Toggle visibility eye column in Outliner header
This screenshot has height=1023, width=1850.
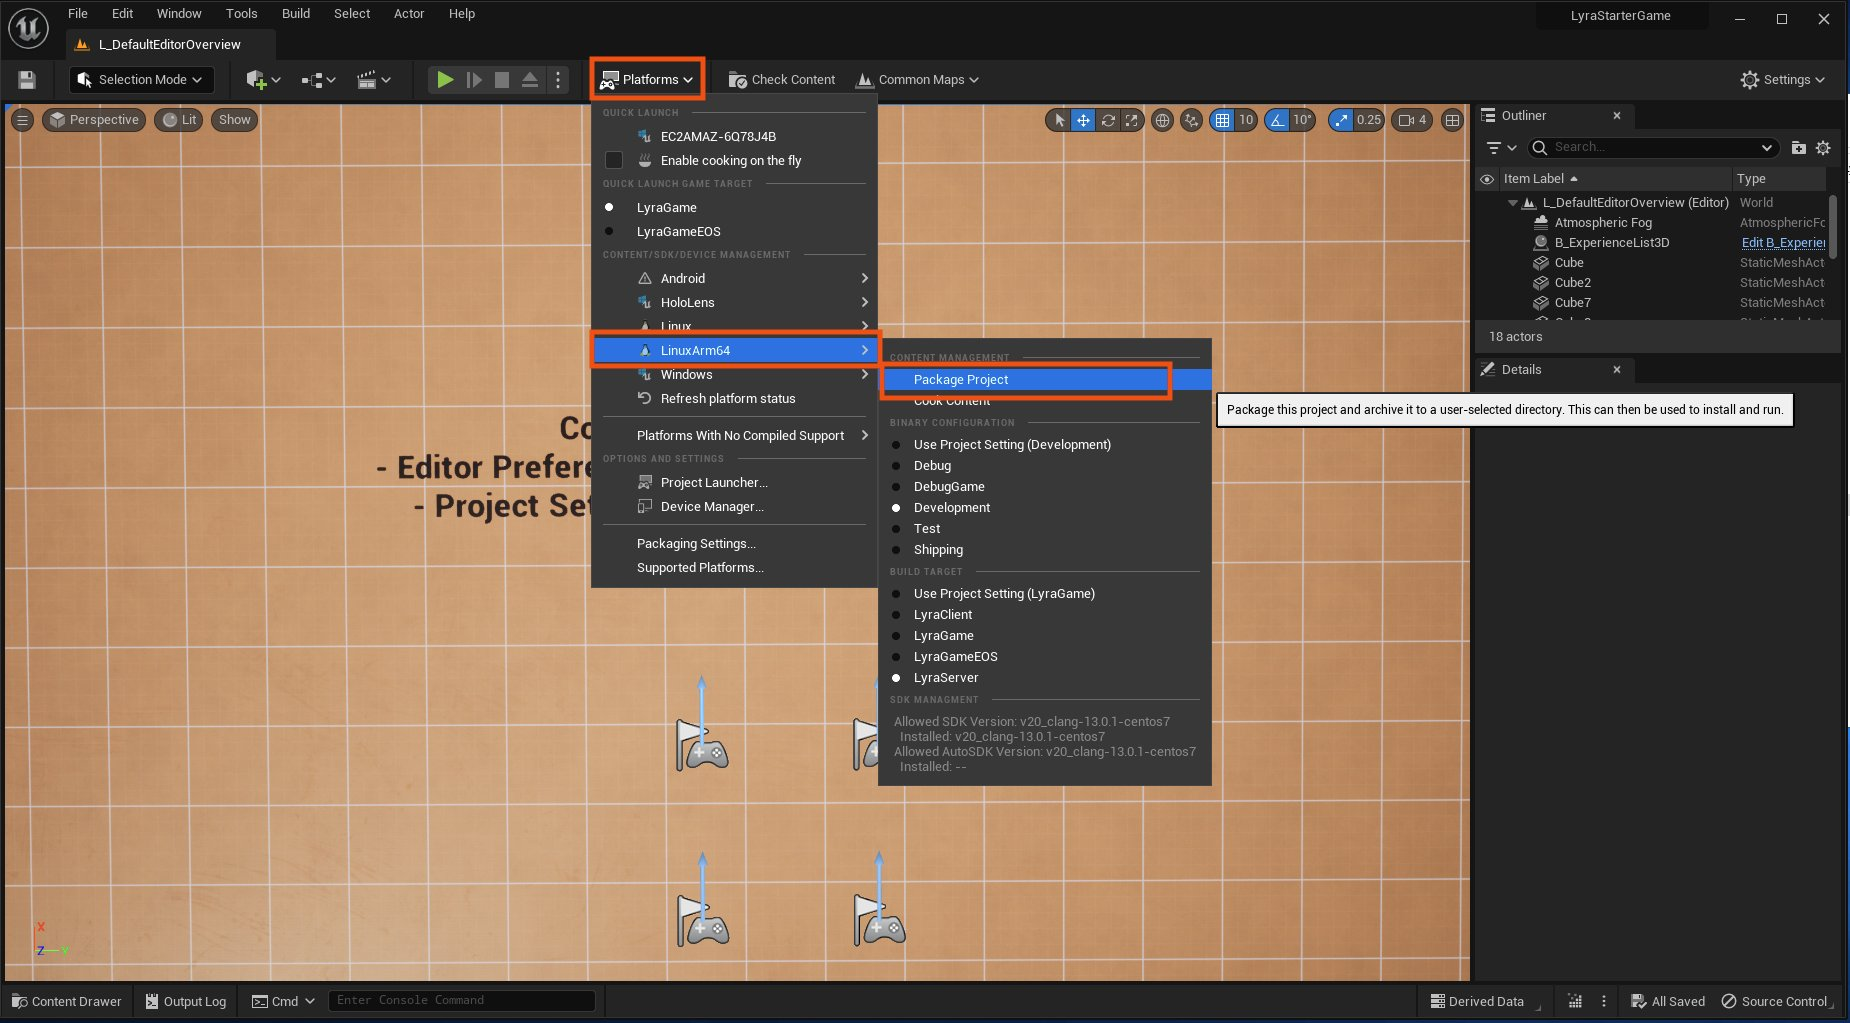click(1487, 179)
